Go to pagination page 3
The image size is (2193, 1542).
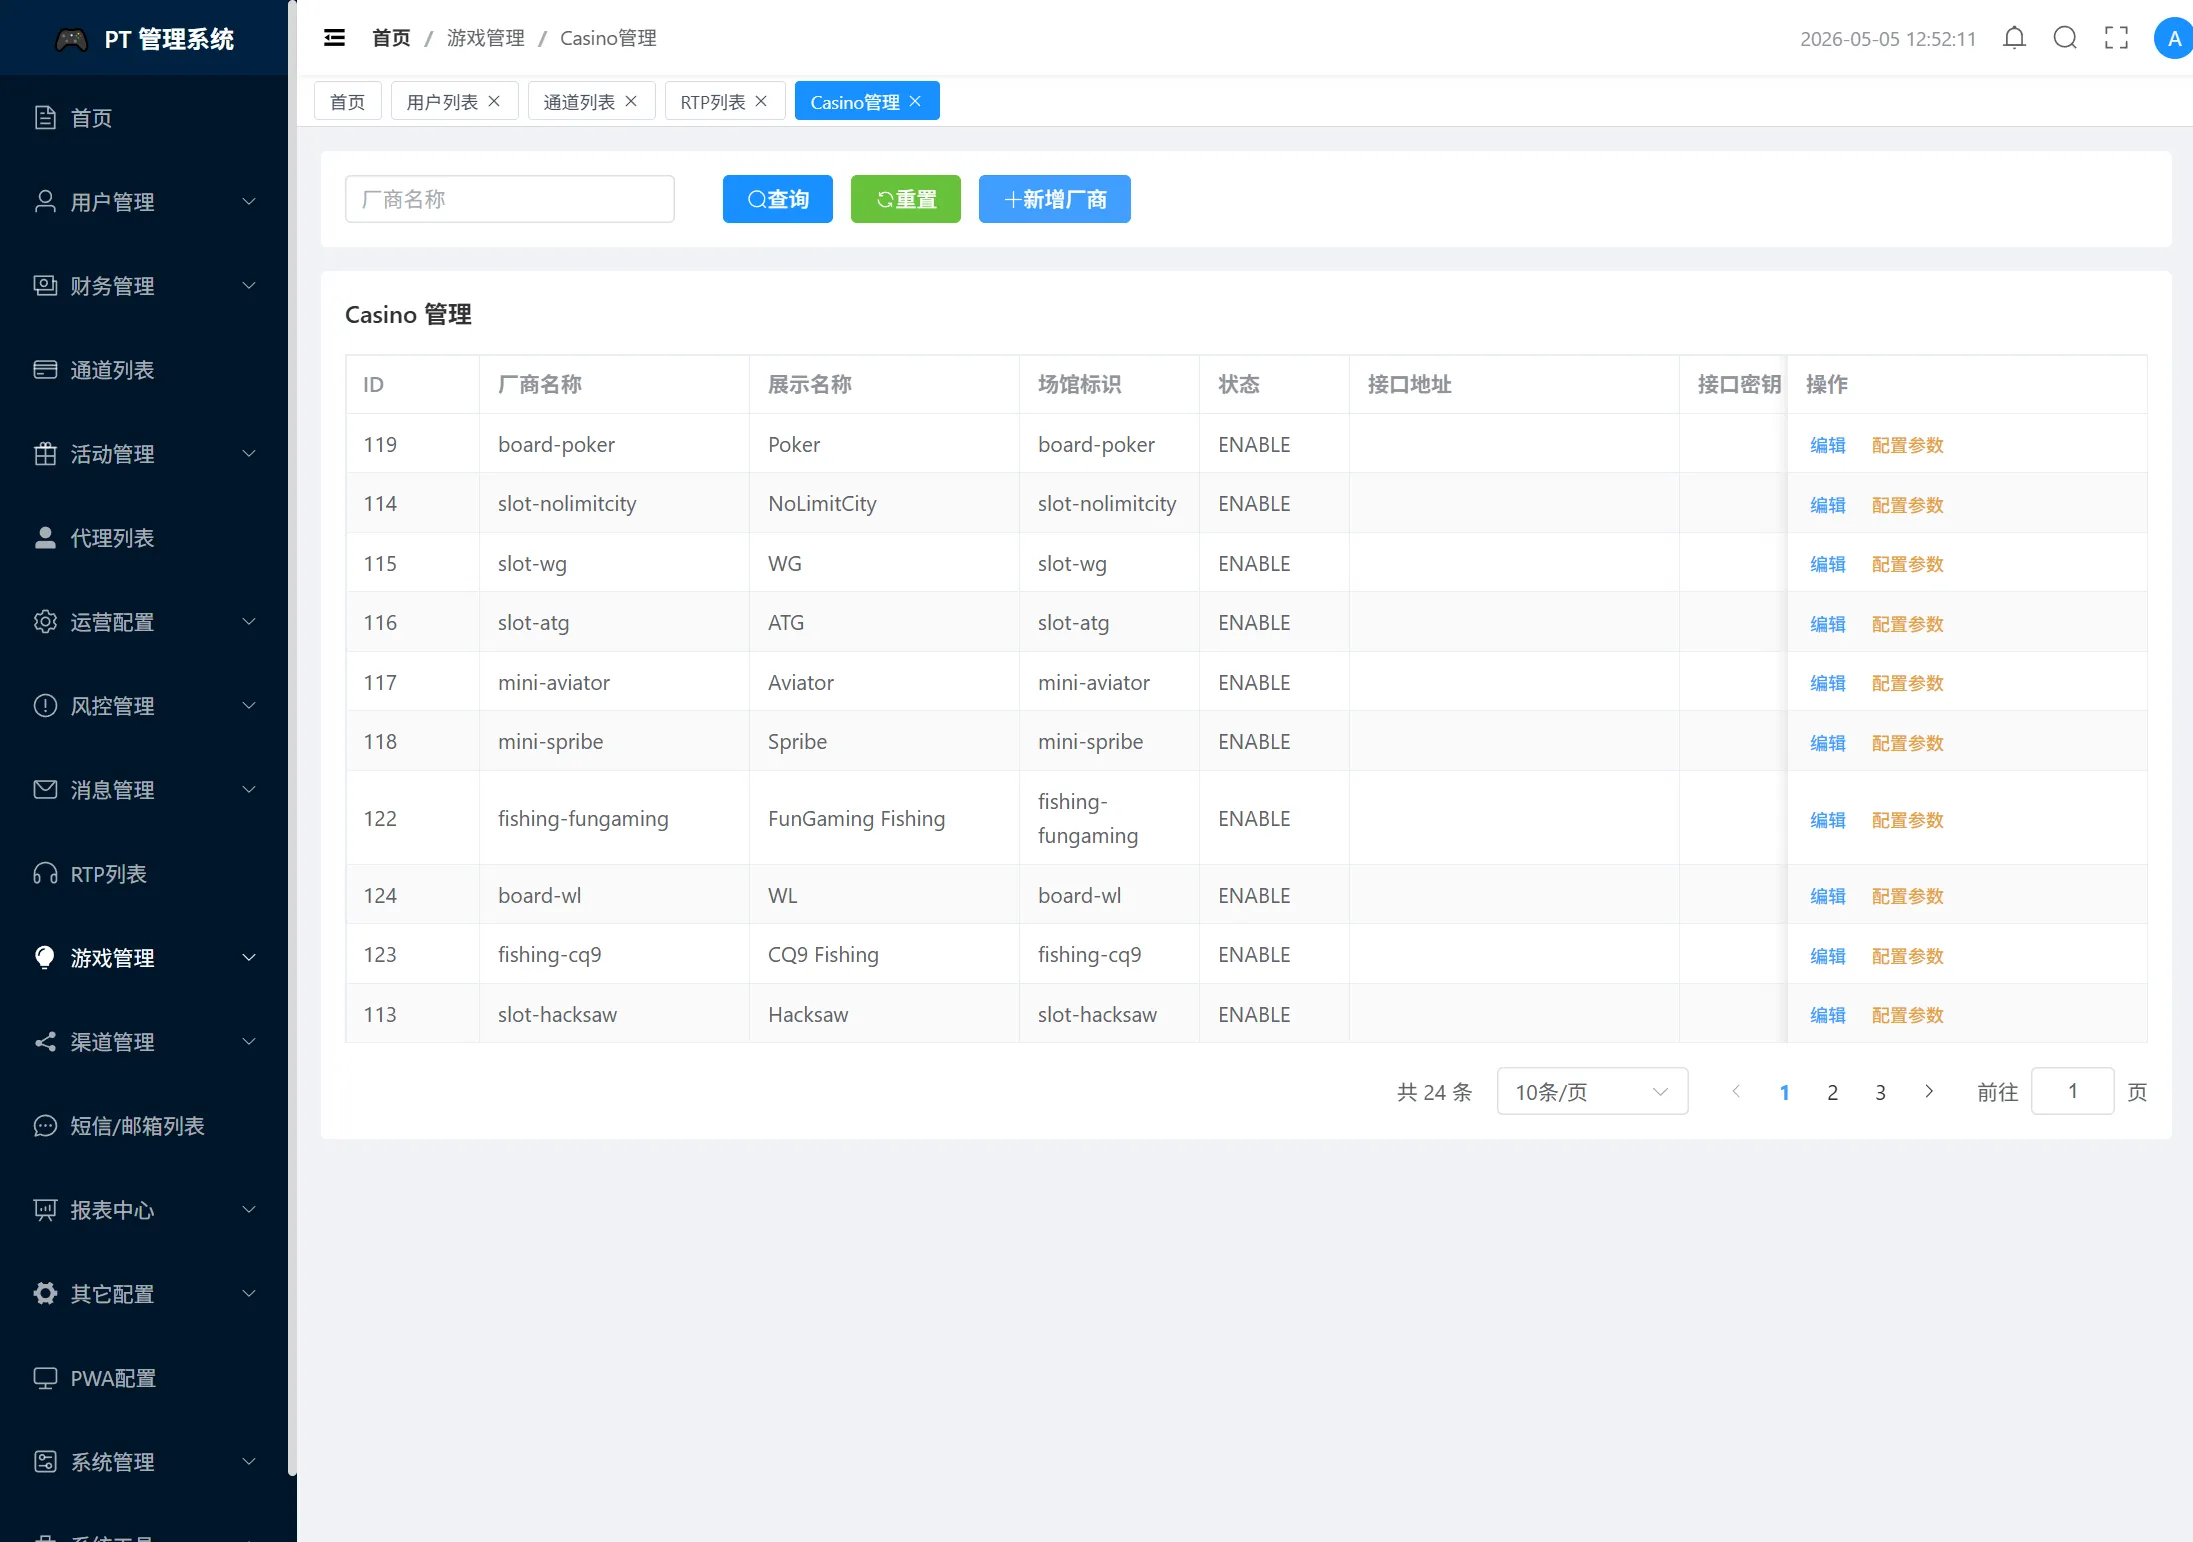click(x=1880, y=1092)
